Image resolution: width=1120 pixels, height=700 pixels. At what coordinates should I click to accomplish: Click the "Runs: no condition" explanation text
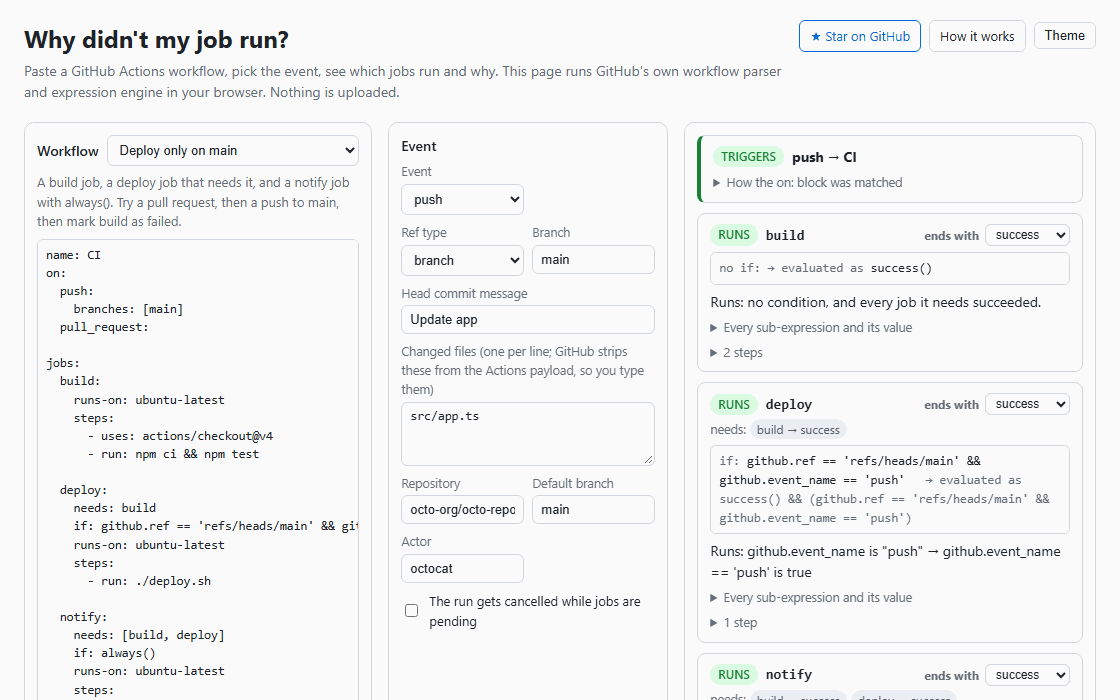[x=875, y=302]
